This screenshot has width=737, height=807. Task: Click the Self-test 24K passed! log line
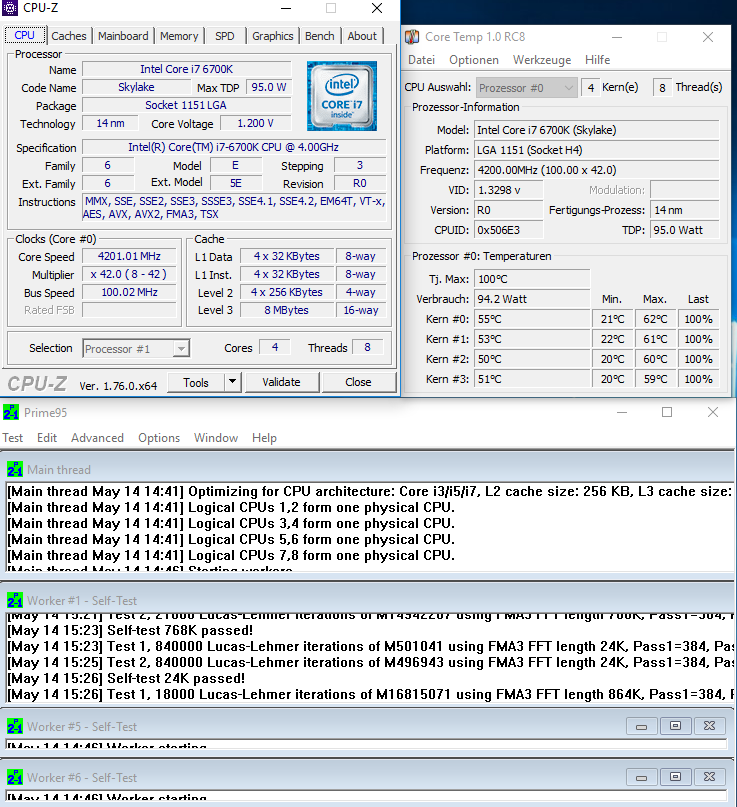pos(126,678)
